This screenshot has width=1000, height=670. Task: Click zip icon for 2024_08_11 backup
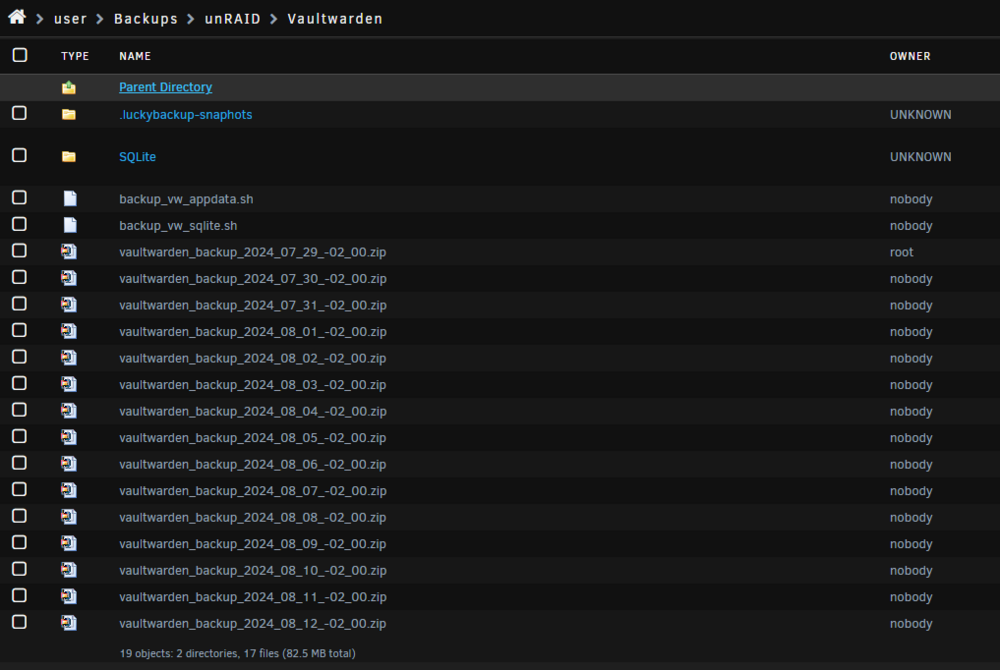pos(69,597)
